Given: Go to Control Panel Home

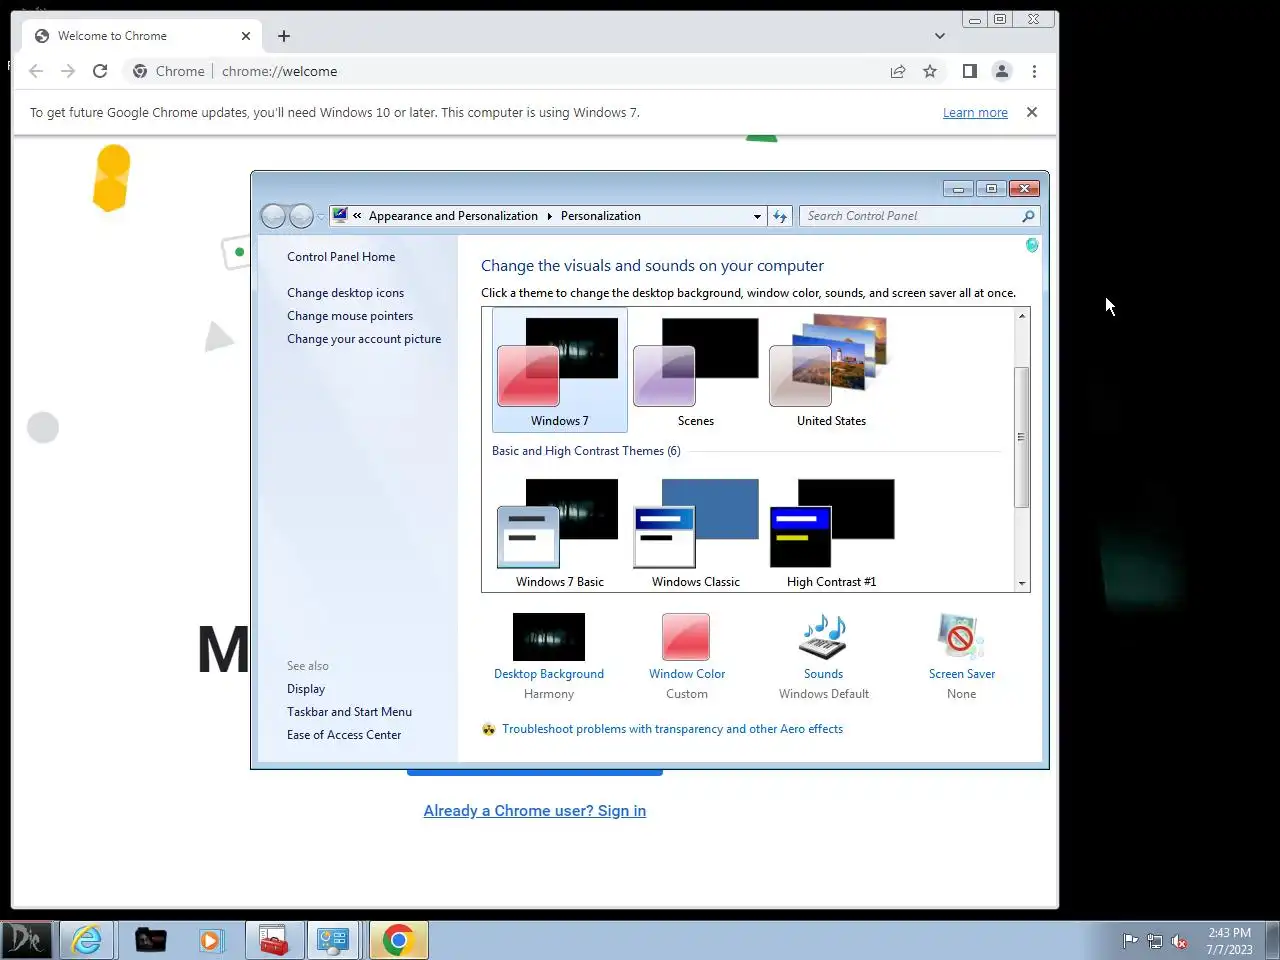Looking at the screenshot, I should 341,257.
